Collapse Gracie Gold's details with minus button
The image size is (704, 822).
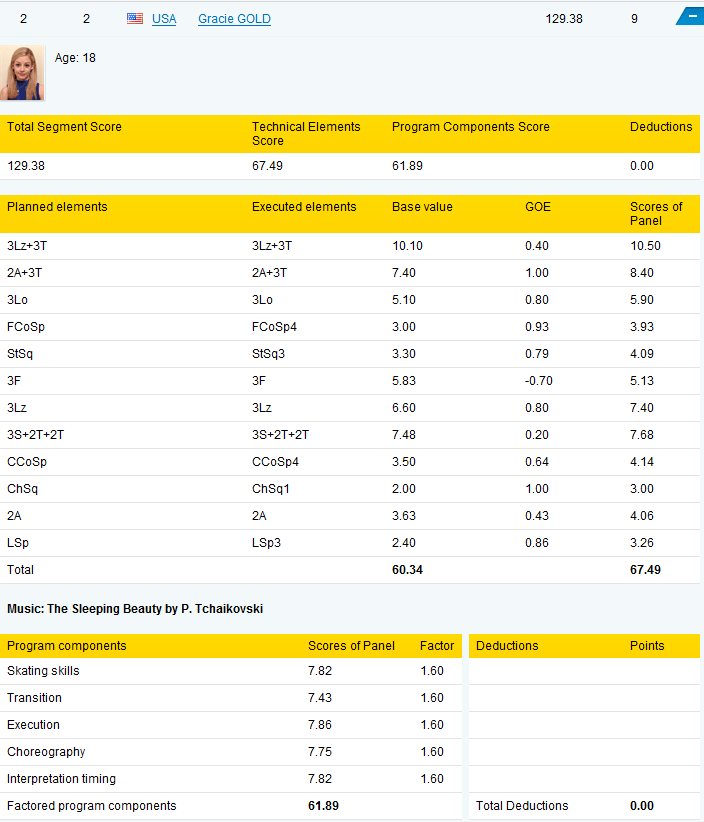[692, 16]
